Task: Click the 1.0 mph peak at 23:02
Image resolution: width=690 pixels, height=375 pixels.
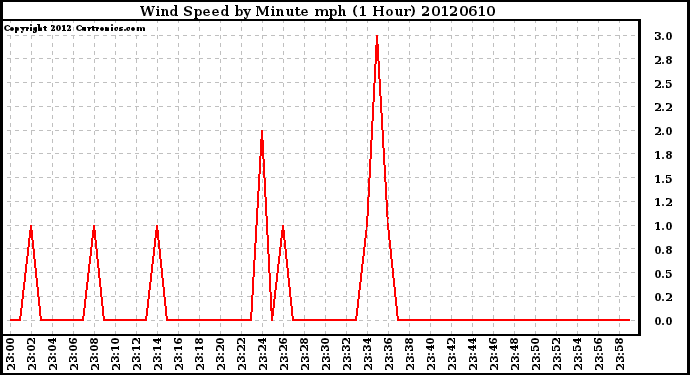Action: click(31, 227)
